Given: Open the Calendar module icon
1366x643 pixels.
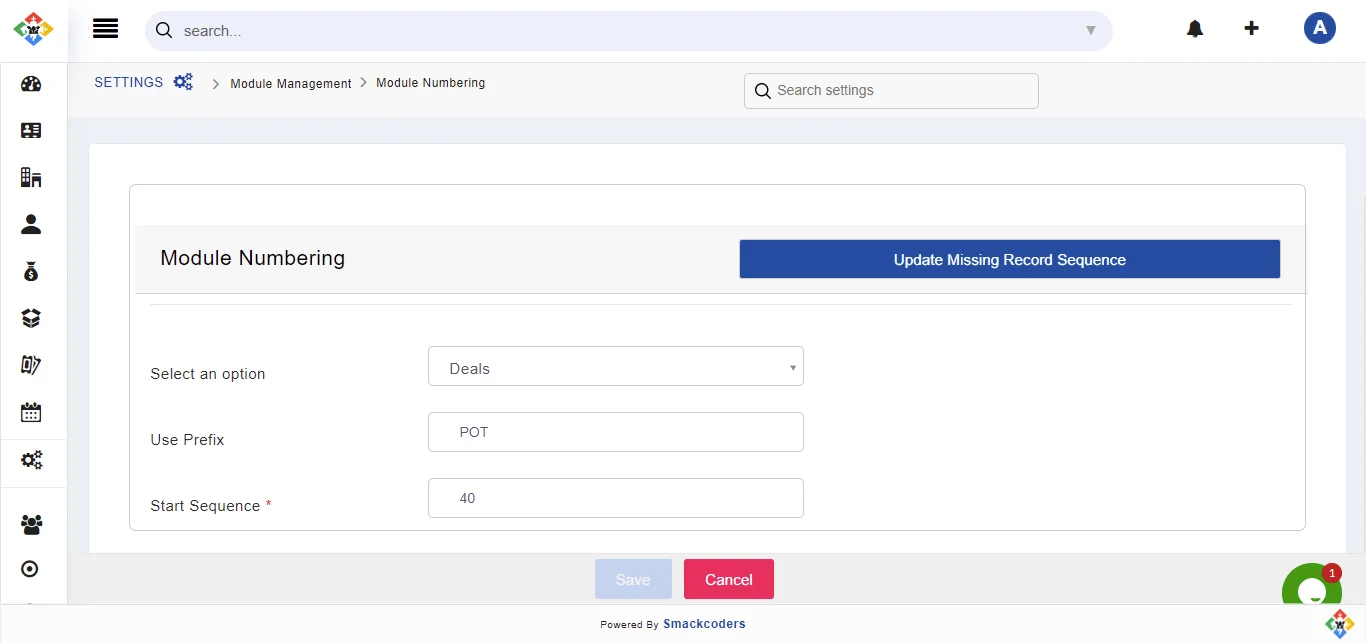Looking at the screenshot, I should [x=31, y=411].
